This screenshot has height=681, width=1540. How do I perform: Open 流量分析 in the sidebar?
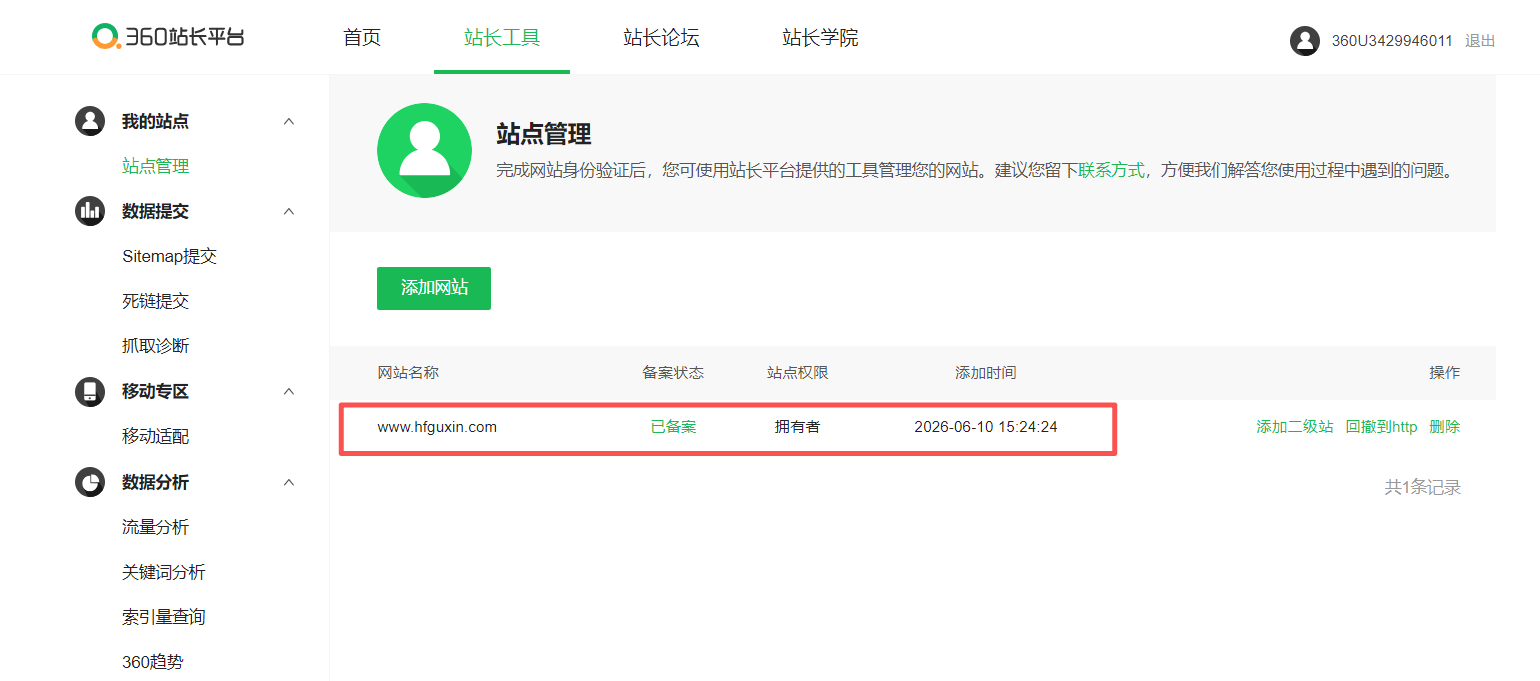click(156, 527)
